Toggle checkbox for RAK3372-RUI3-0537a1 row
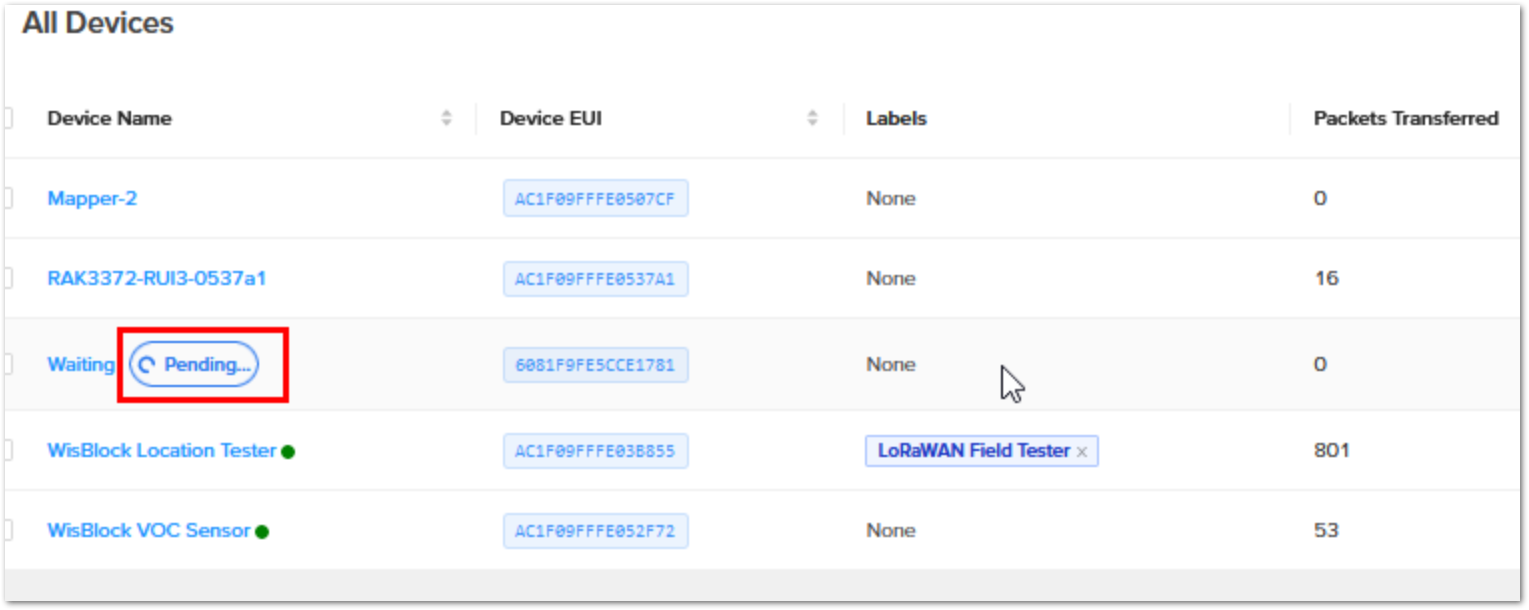1529x610 pixels. [x=6, y=278]
